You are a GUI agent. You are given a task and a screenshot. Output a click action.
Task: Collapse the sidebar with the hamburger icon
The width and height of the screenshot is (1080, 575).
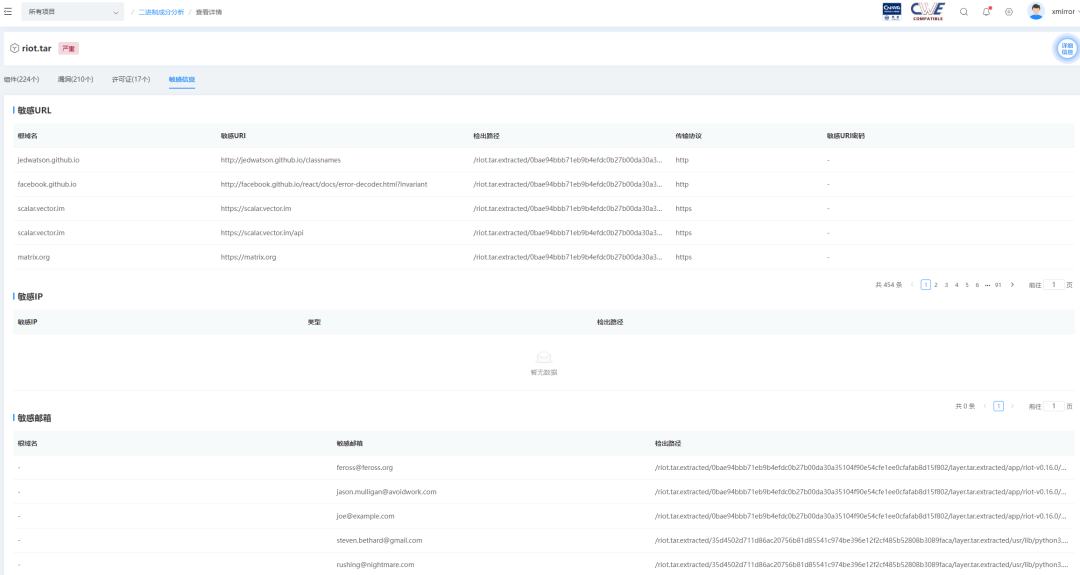[8, 12]
